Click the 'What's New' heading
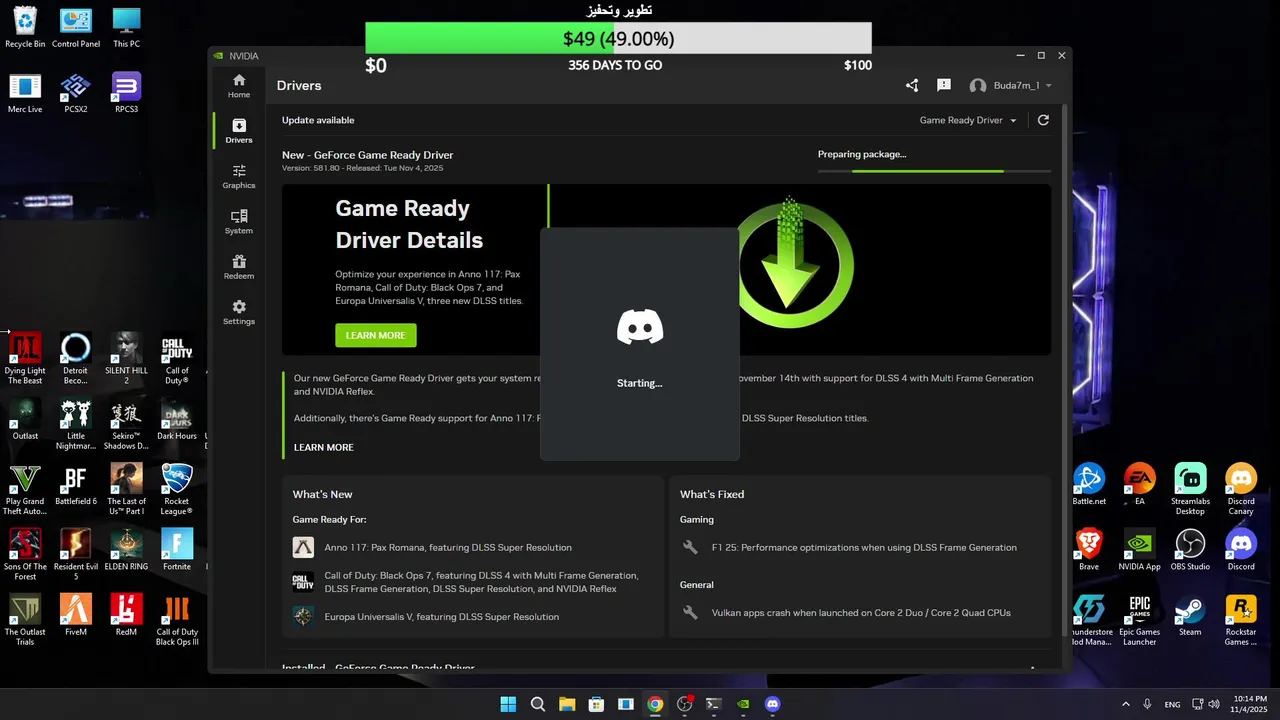Image resolution: width=1280 pixels, height=720 pixels. click(322, 494)
